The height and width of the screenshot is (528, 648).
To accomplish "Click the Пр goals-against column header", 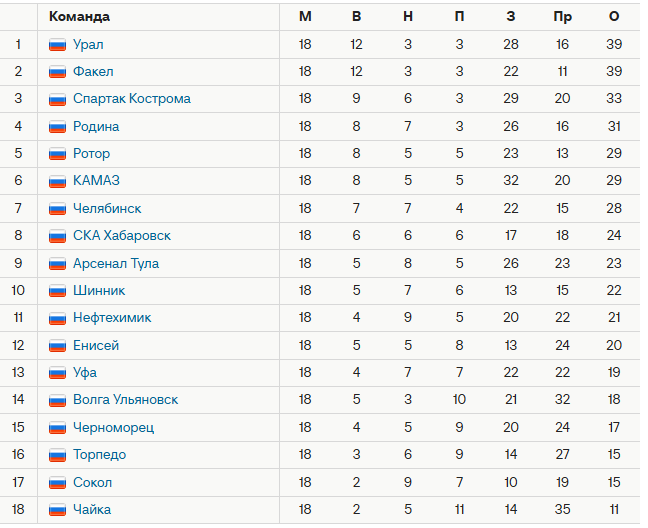I will point(562,16).
